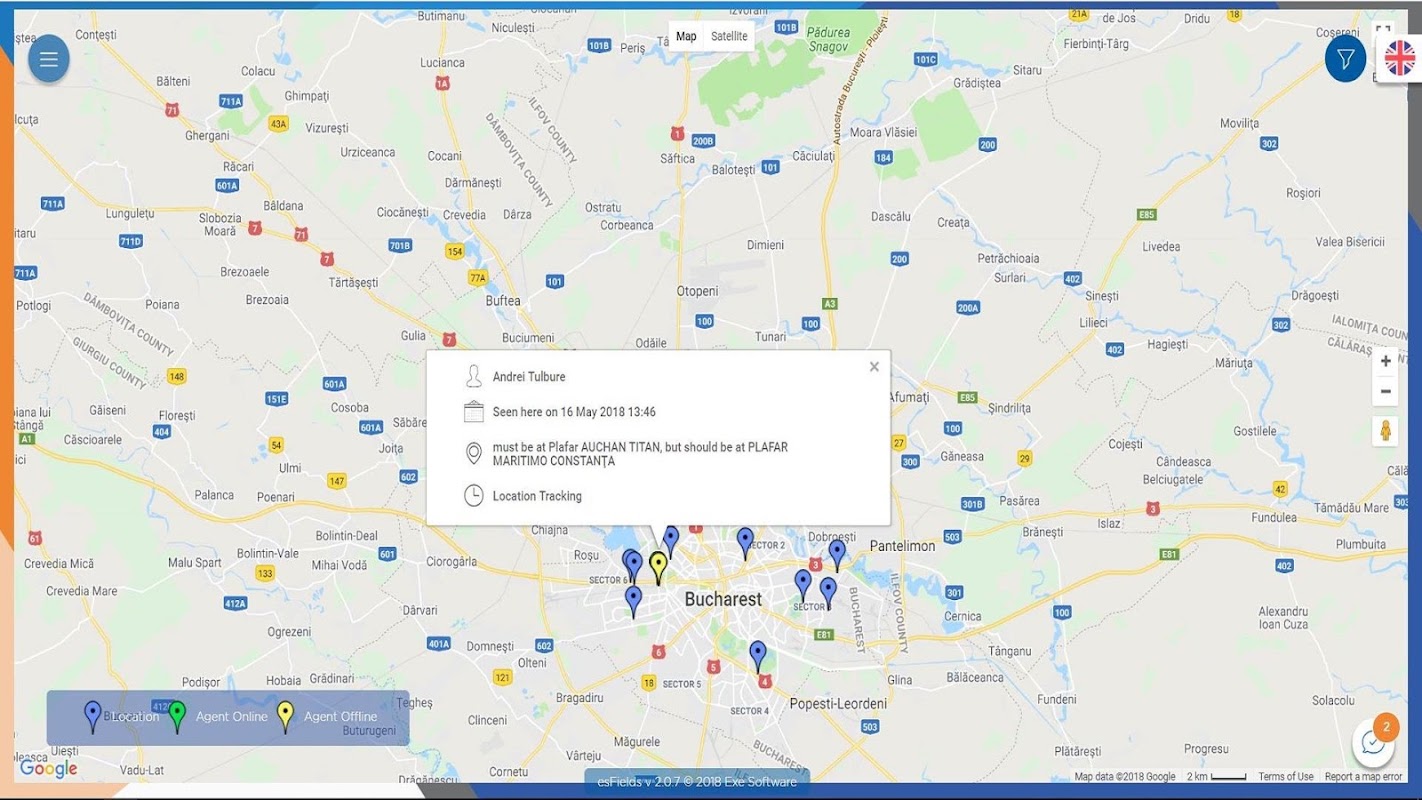Switch to the Satellite map view
This screenshot has height=800, width=1422.
pyautogui.click(x=729, y=36)
